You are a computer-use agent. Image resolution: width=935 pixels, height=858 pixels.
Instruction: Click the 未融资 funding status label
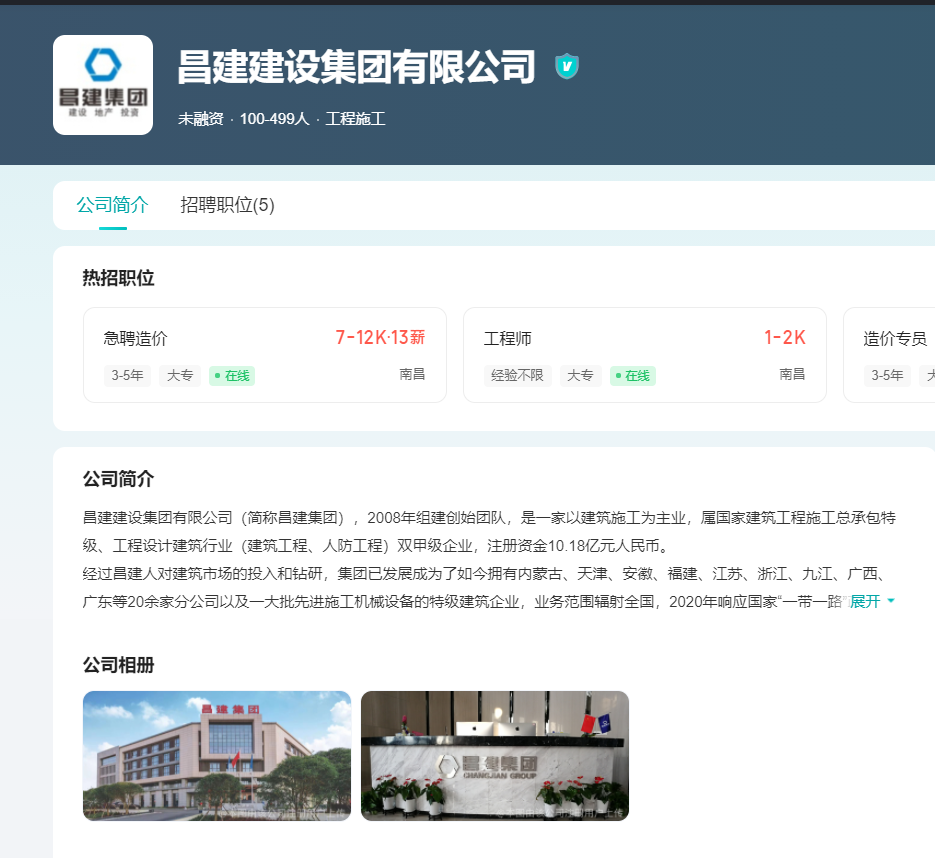[x=200, y=119]
